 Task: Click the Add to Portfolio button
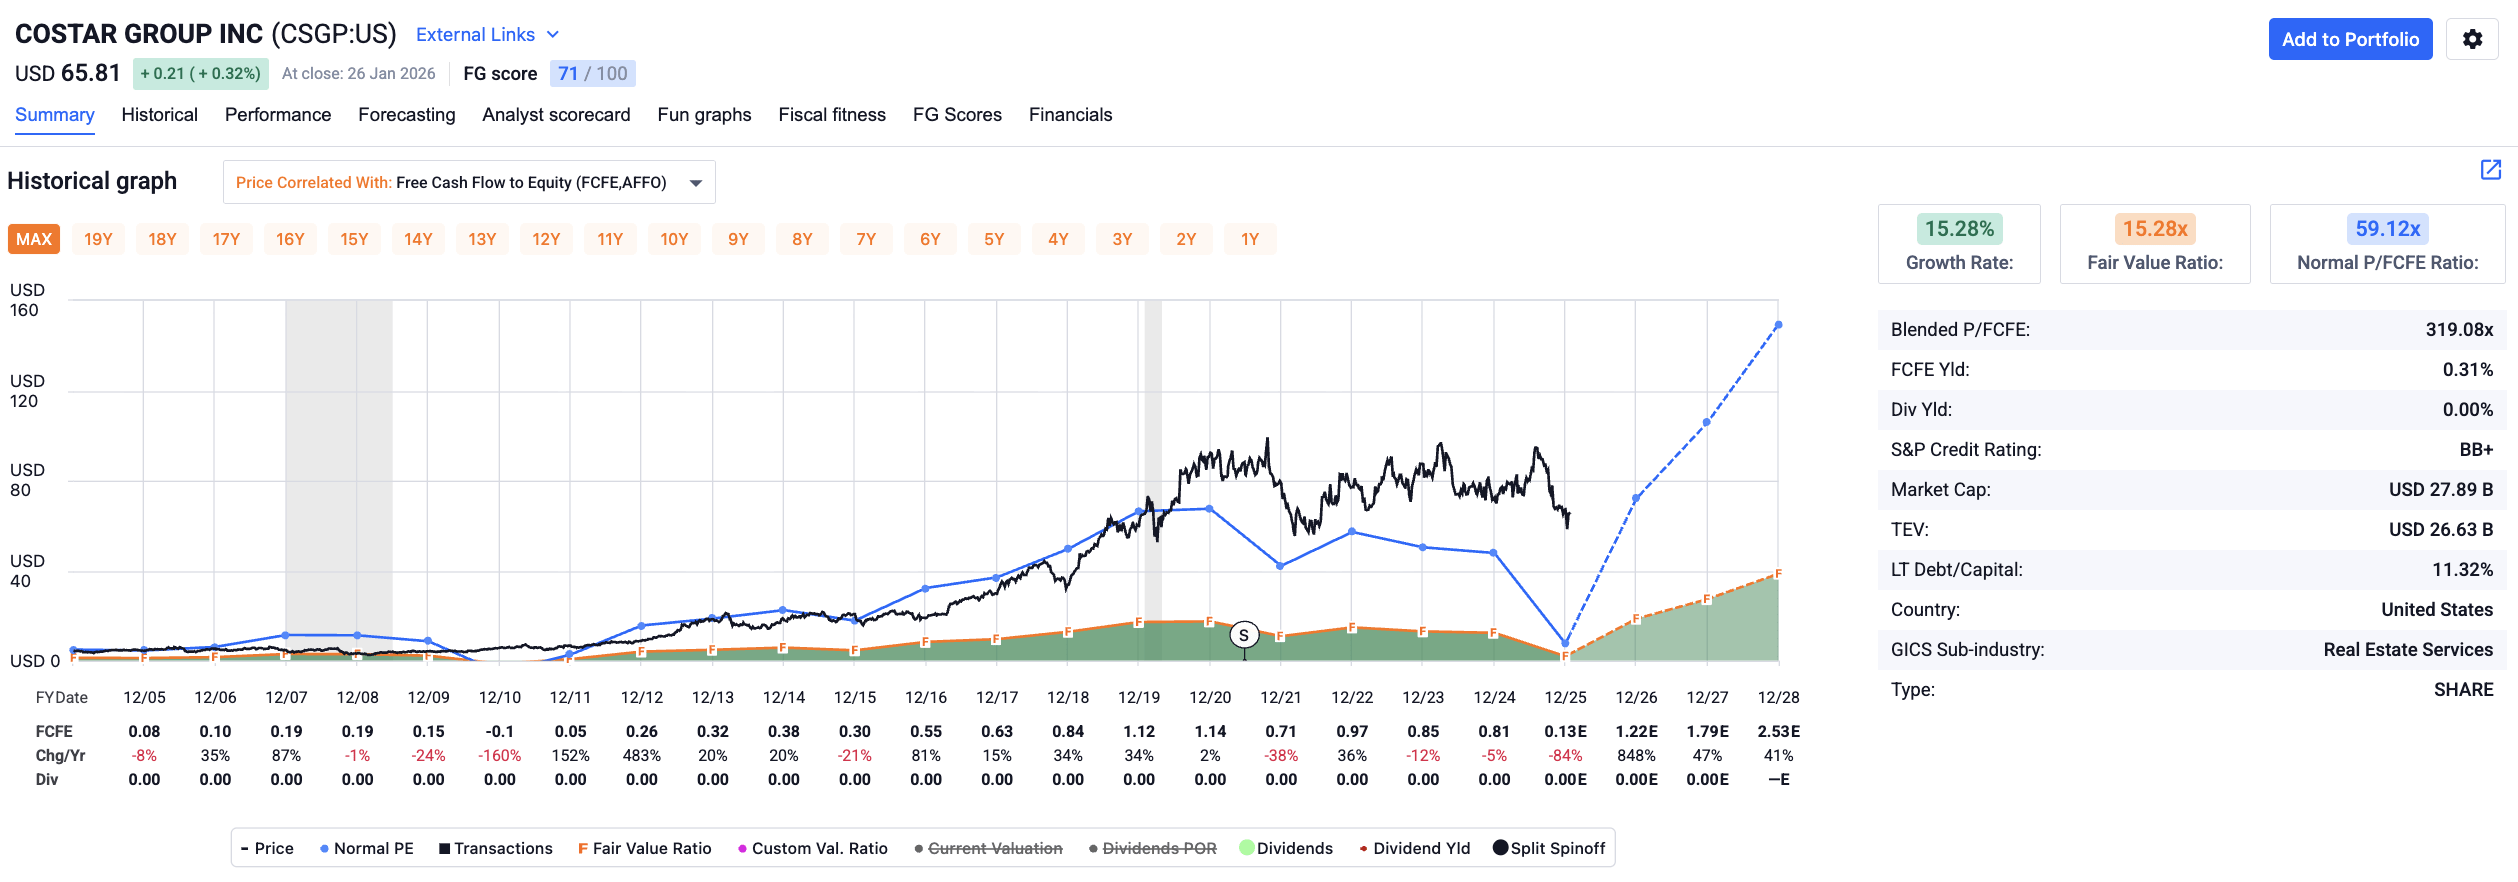(2350, 39)
